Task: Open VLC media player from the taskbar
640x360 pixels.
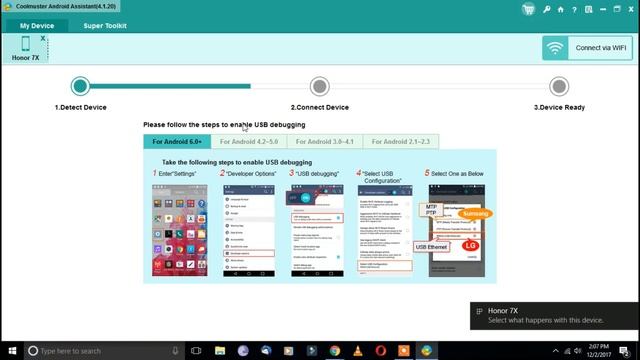Action: click(x=358, y=351)
